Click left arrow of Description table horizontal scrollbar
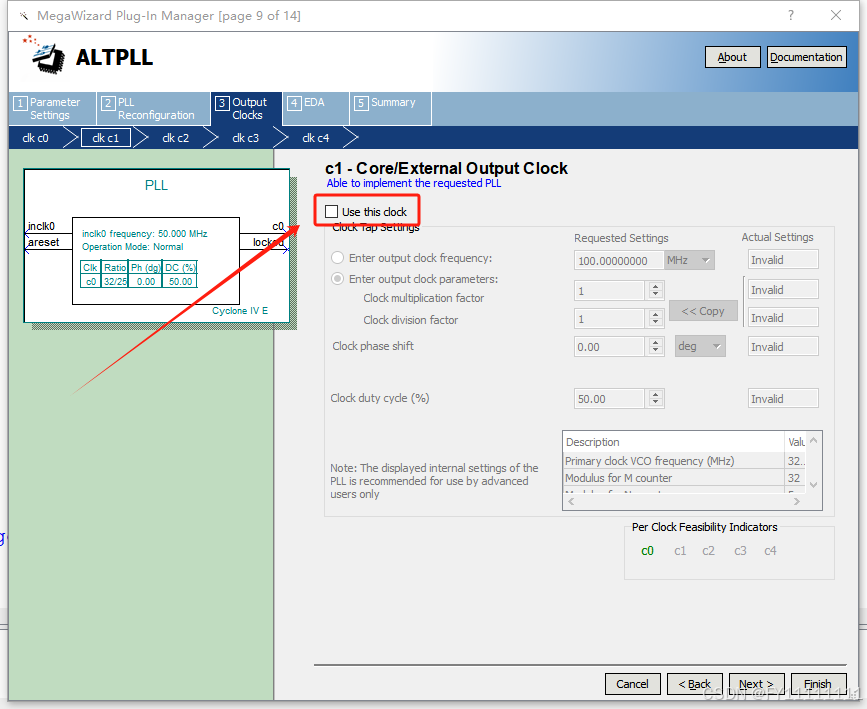This screenshot has width=867, height=709. point(572,502)
